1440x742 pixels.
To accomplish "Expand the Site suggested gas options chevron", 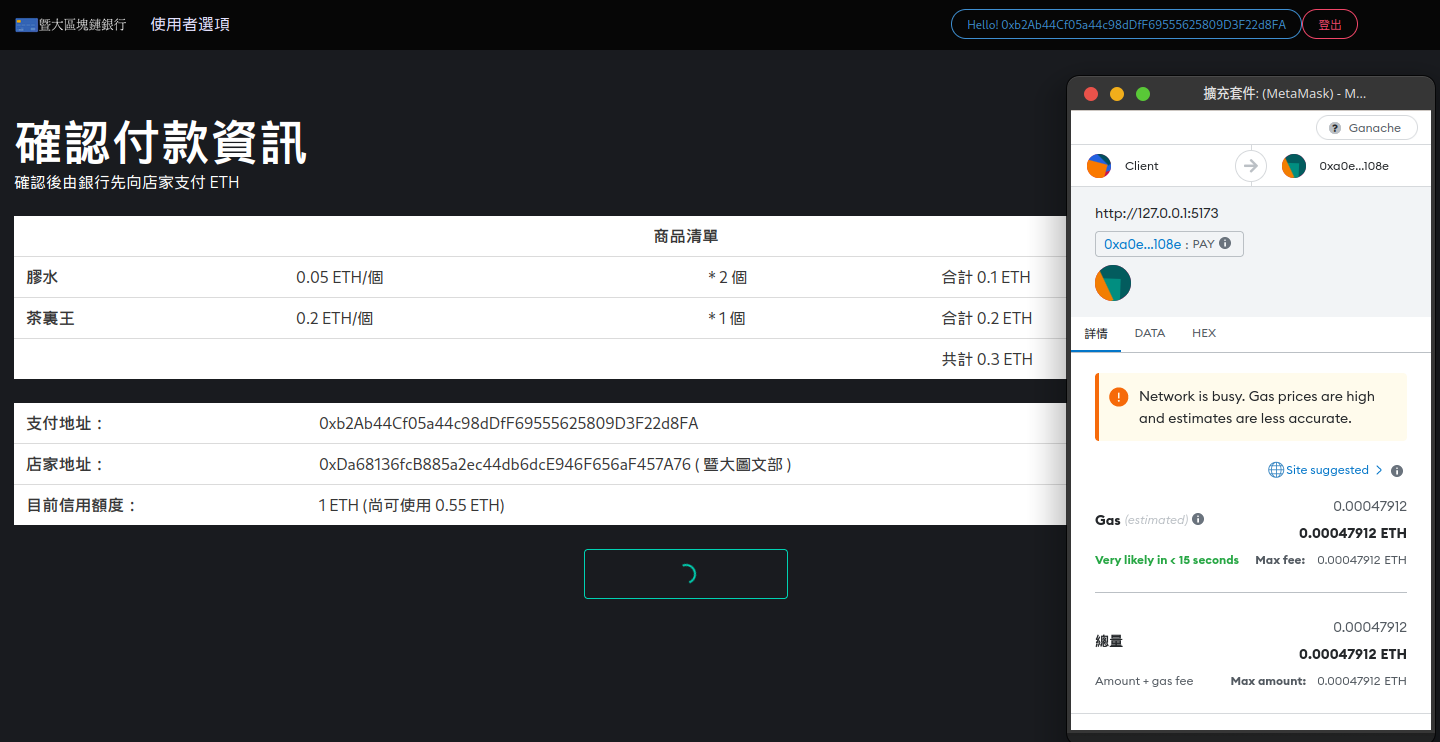I will pyautogui.click(x=1379, y=470).
